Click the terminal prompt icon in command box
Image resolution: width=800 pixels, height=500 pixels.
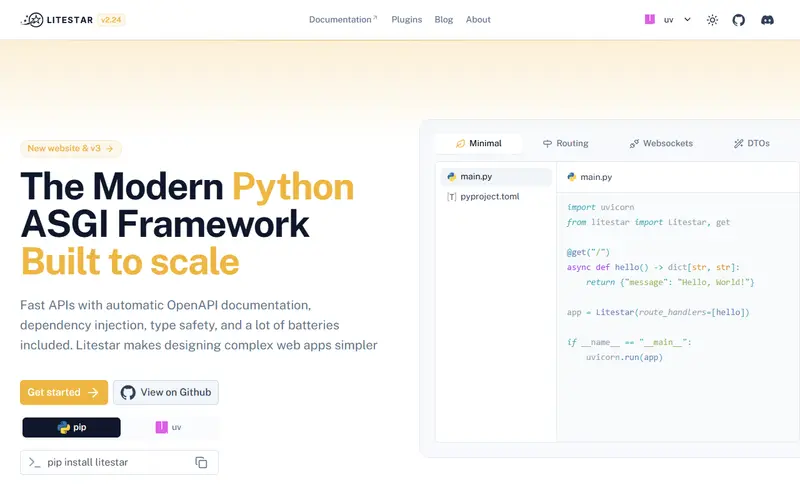(x=34, y=462)
